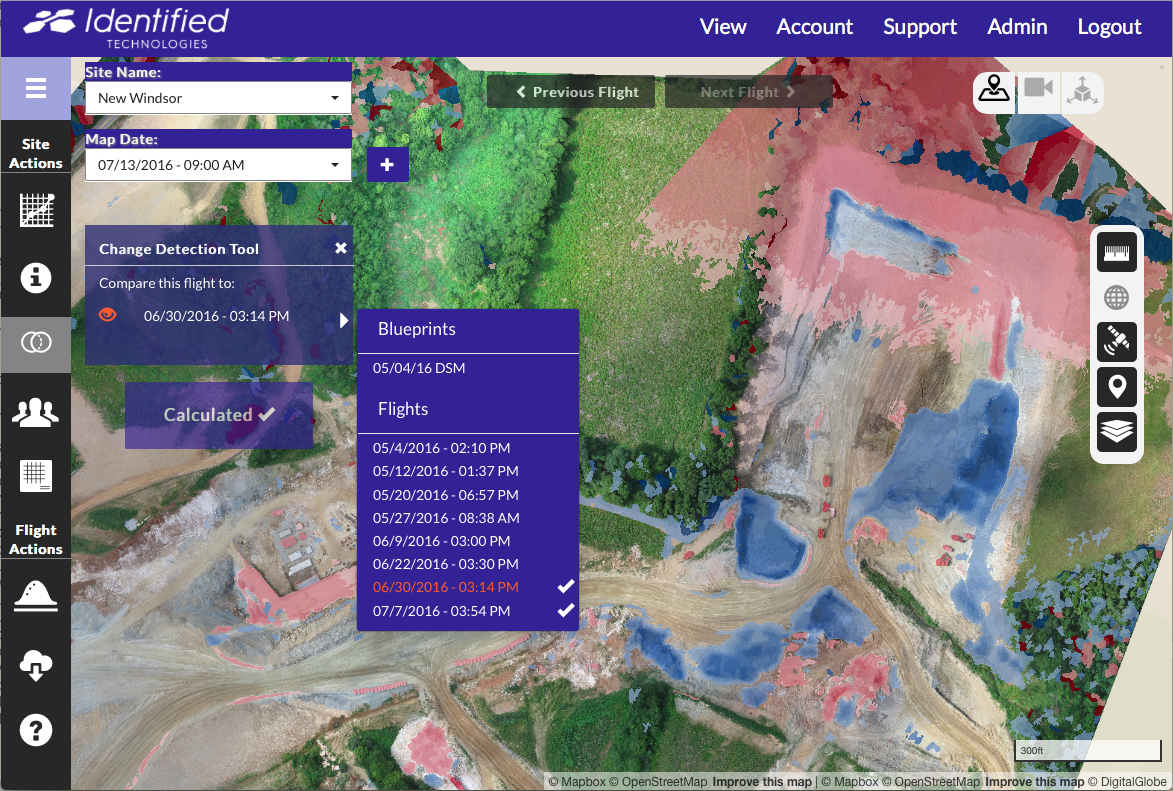Image resolution: width=1173 pixels, height=791 pixels.
Task: Open the map layers stack icon
Action: click(1116, 432)
